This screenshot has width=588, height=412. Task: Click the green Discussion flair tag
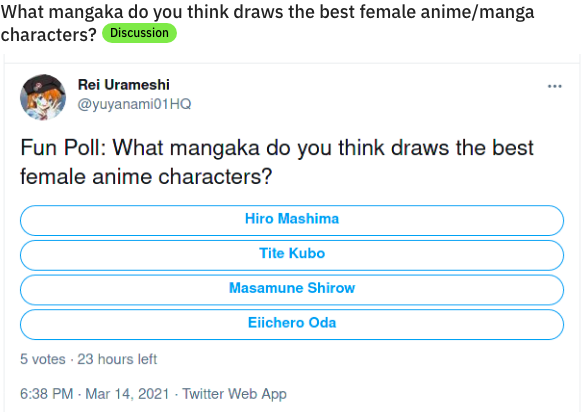coord(139,33)
